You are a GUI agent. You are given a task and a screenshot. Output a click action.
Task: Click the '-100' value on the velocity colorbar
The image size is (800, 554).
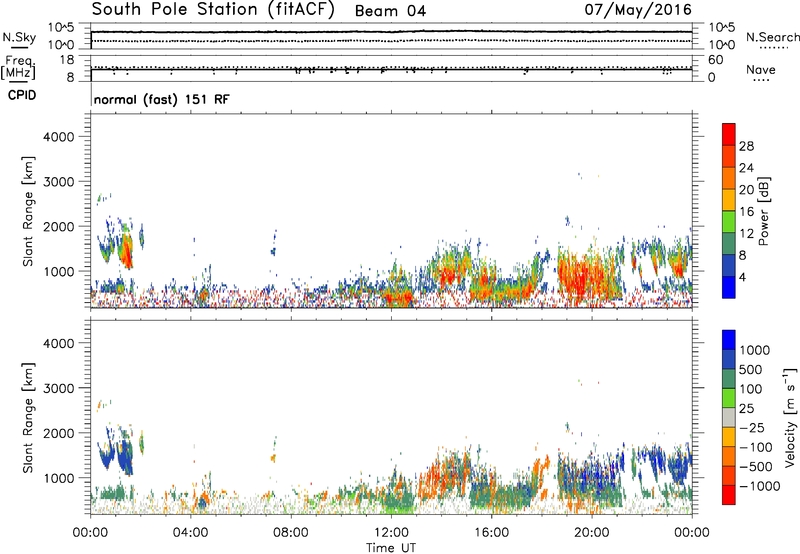point(756,447)
